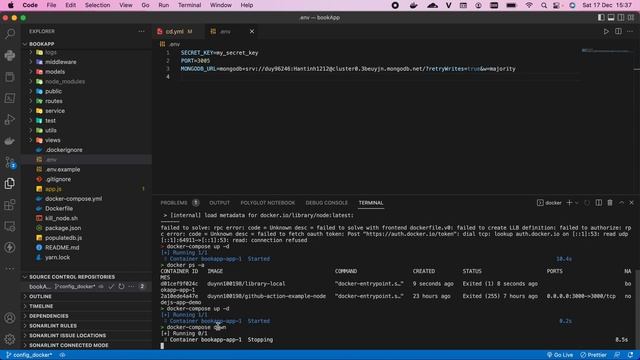Close the .env editor tab
This screenshot has height=360, width=640.
click(x=252, y=31)
